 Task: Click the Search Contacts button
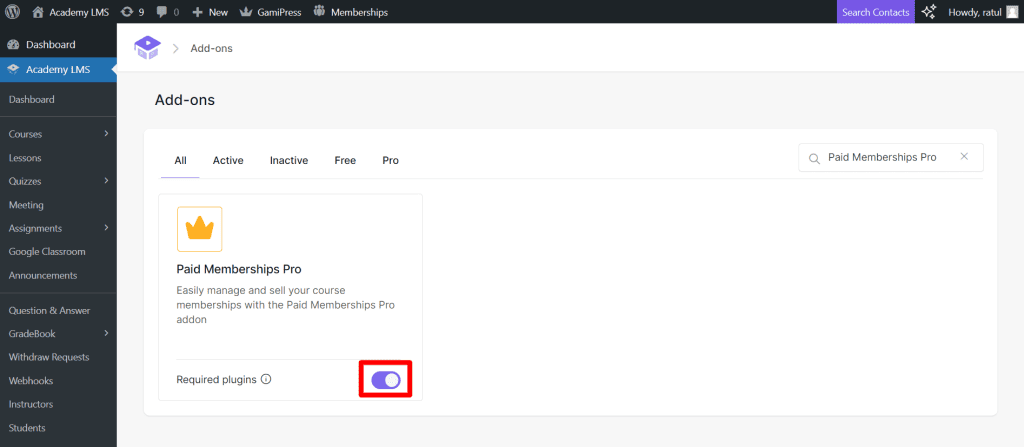click(x=876, y=12)
